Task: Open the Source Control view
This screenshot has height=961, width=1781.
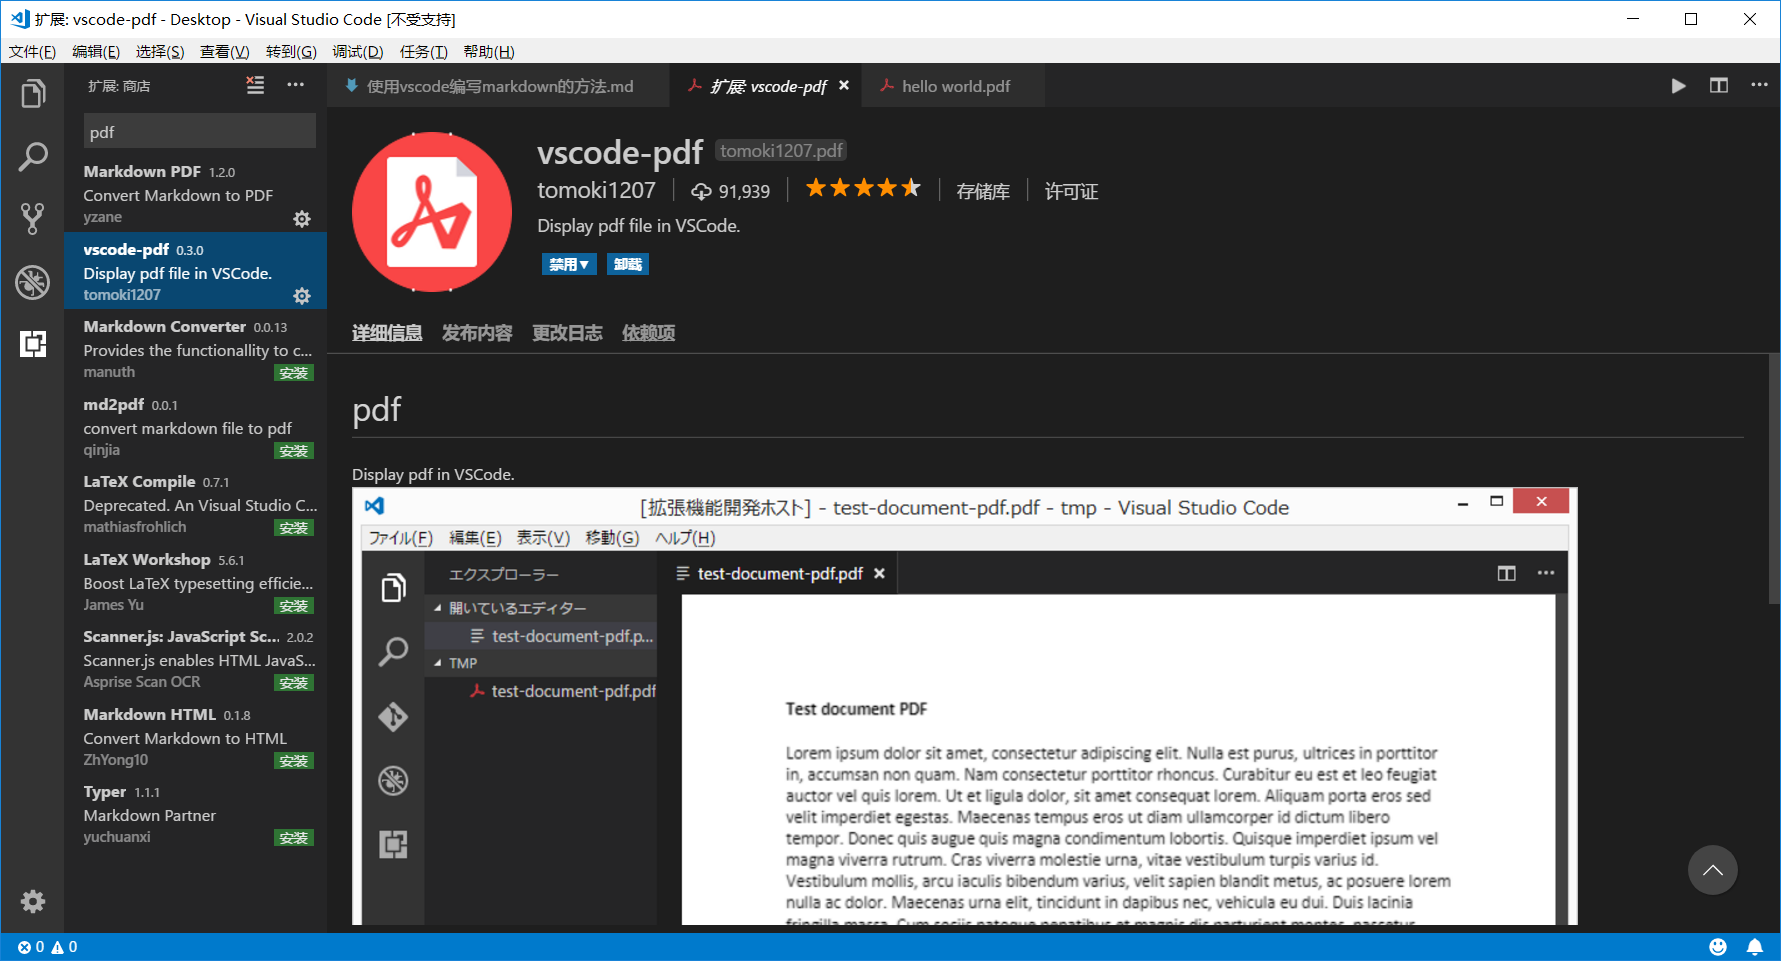Action: coord(33,219)
